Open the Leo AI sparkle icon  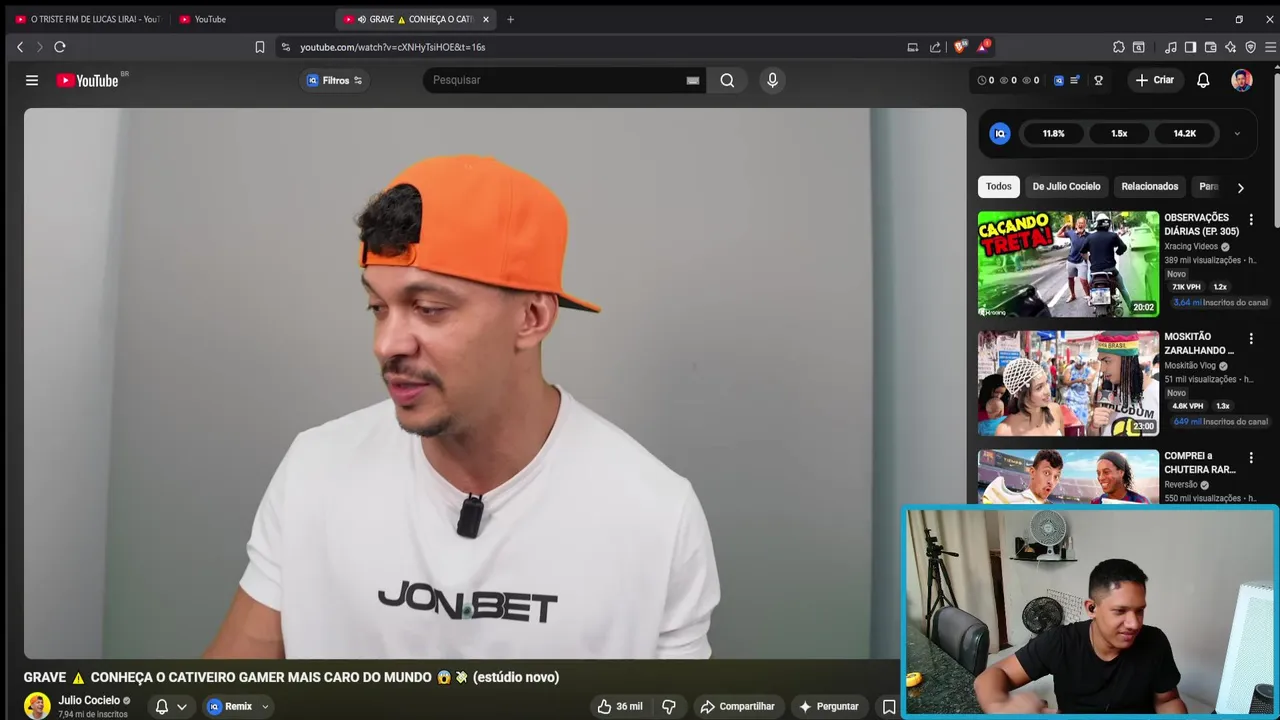pos(1230,47)
